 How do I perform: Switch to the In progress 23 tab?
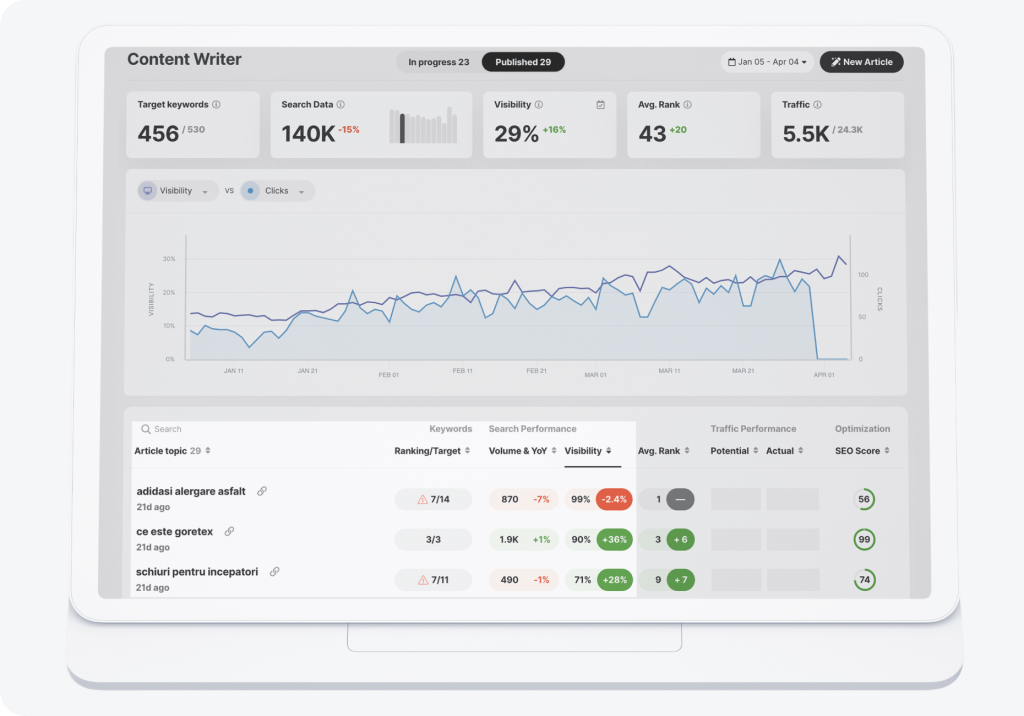(438, 62)
